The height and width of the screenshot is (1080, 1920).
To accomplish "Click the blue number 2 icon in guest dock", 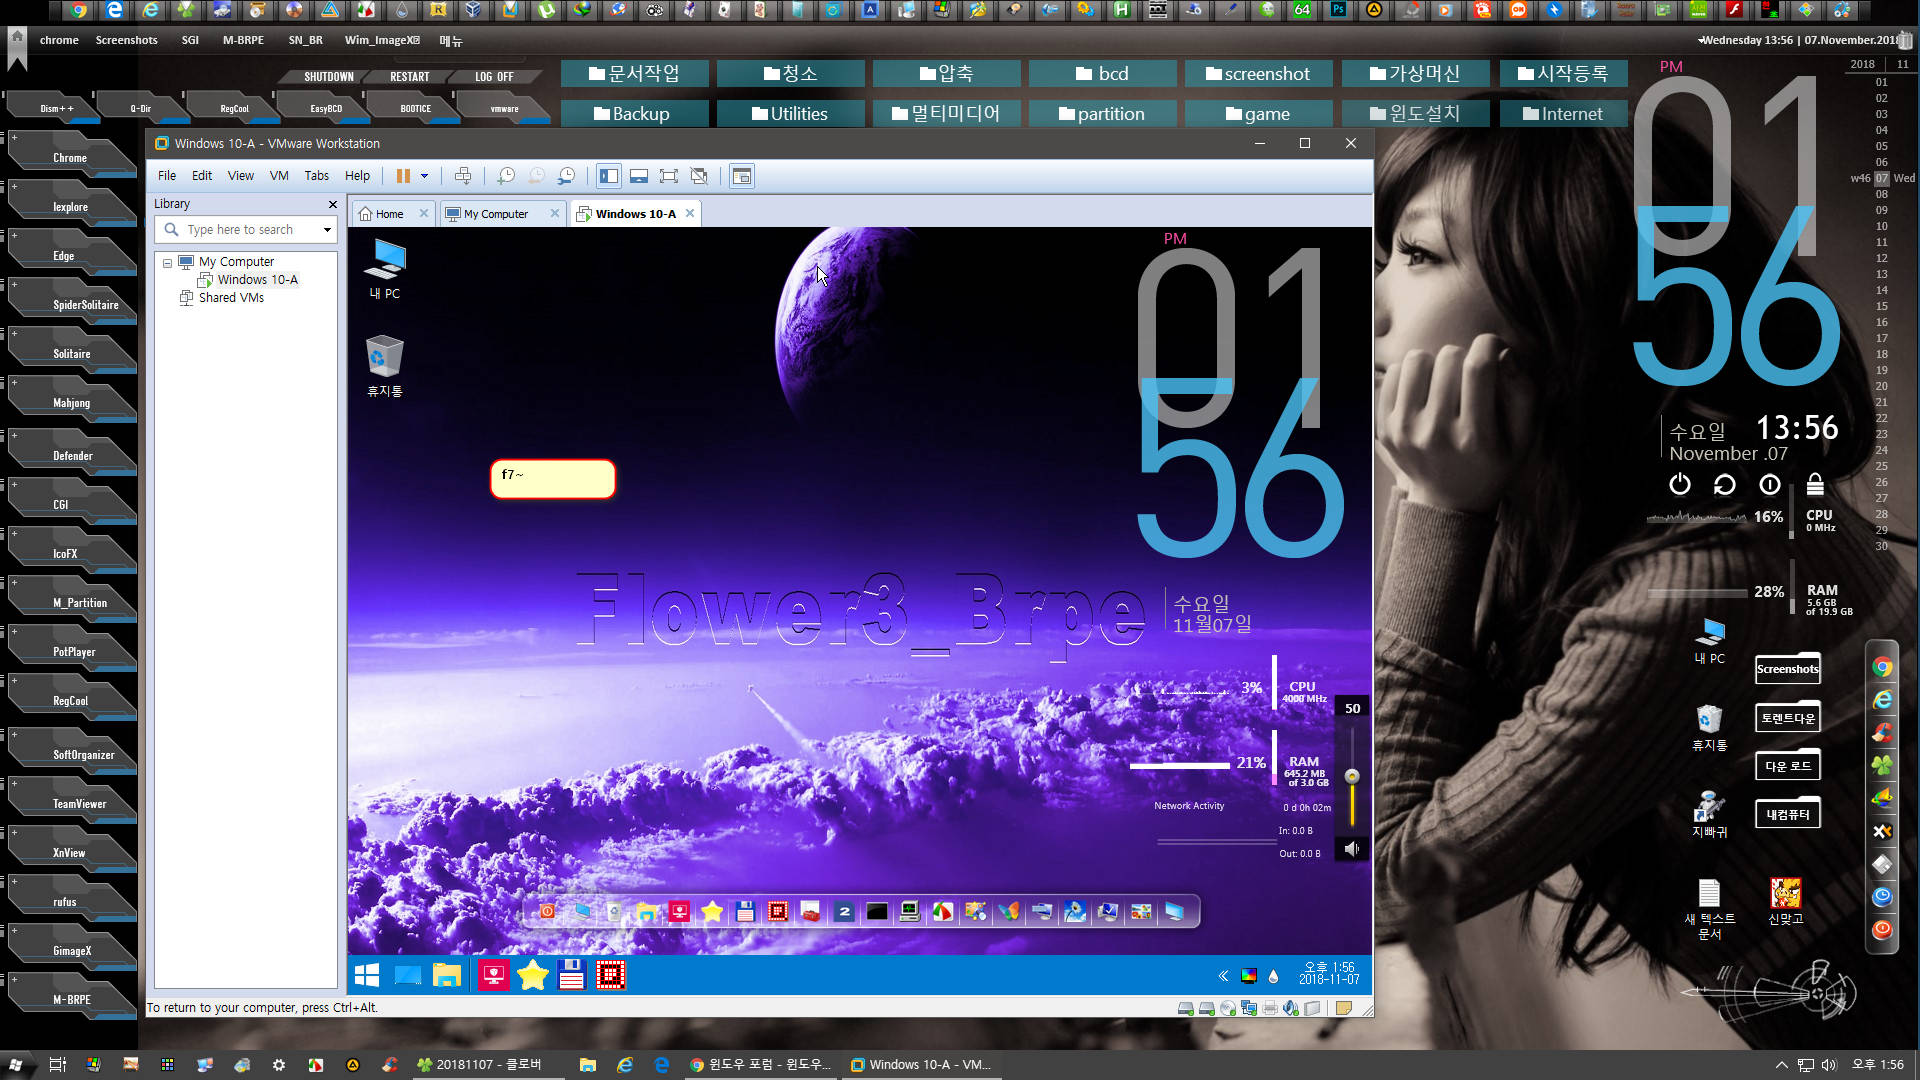I will click(x=844, y=912).
